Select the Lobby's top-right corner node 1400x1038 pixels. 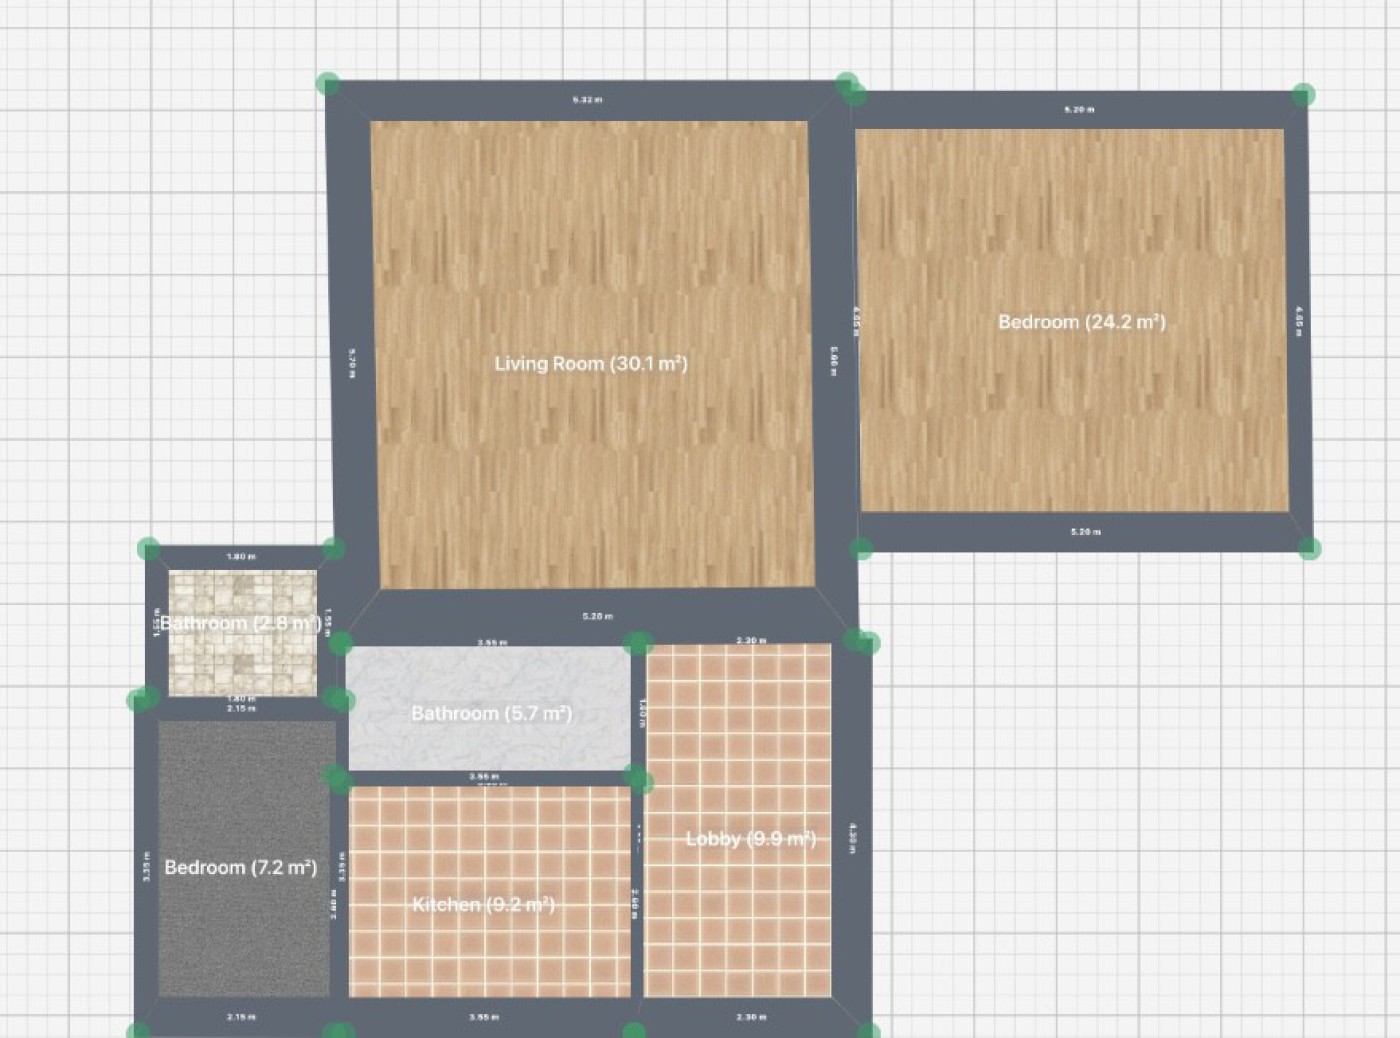click(x=866, y=642)
